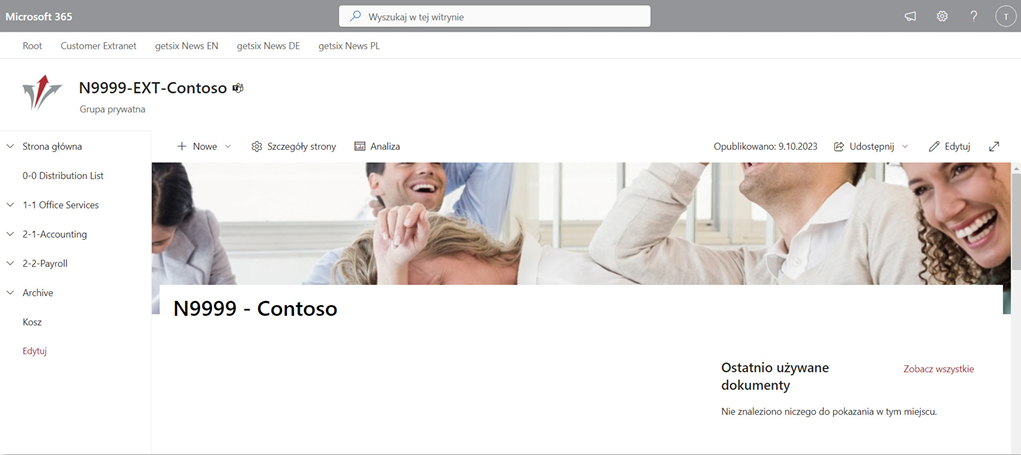The width and height of the screenshot is (1021, 455).
Task: Open the Udostępnij dropdown chevron
Action: pos(904,146)
